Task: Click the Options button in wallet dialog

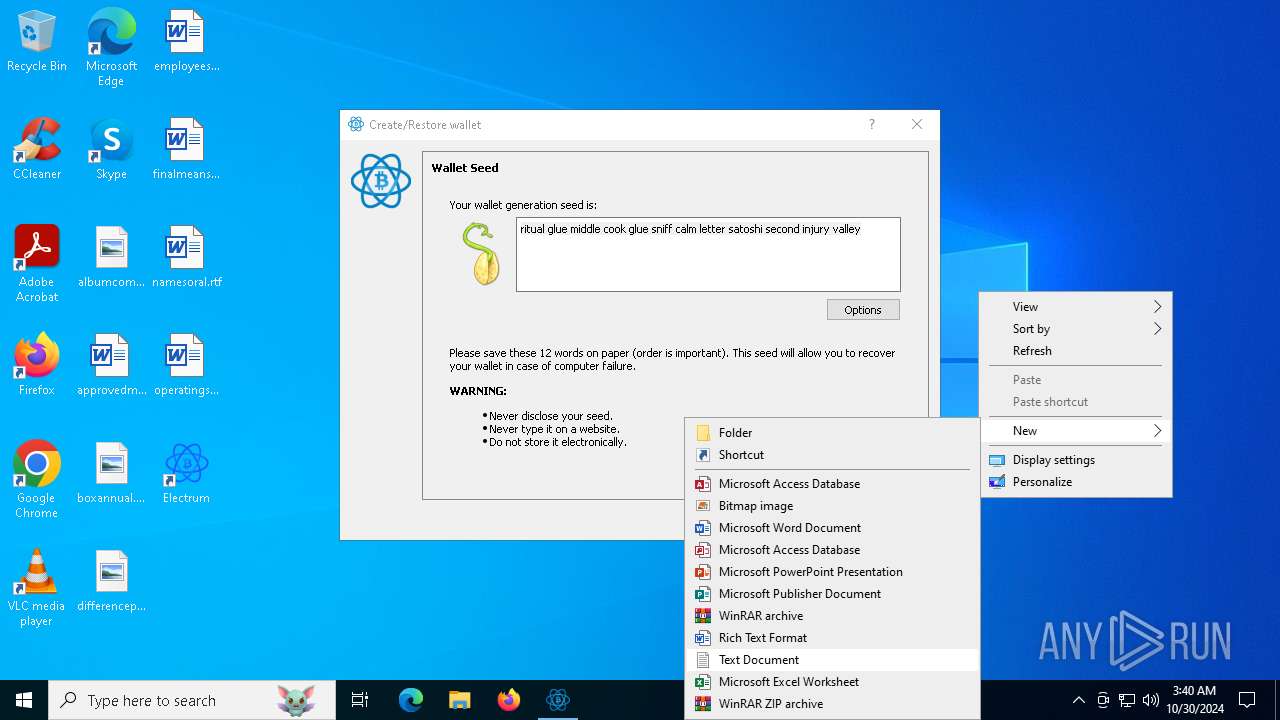Action: [863, 310]
